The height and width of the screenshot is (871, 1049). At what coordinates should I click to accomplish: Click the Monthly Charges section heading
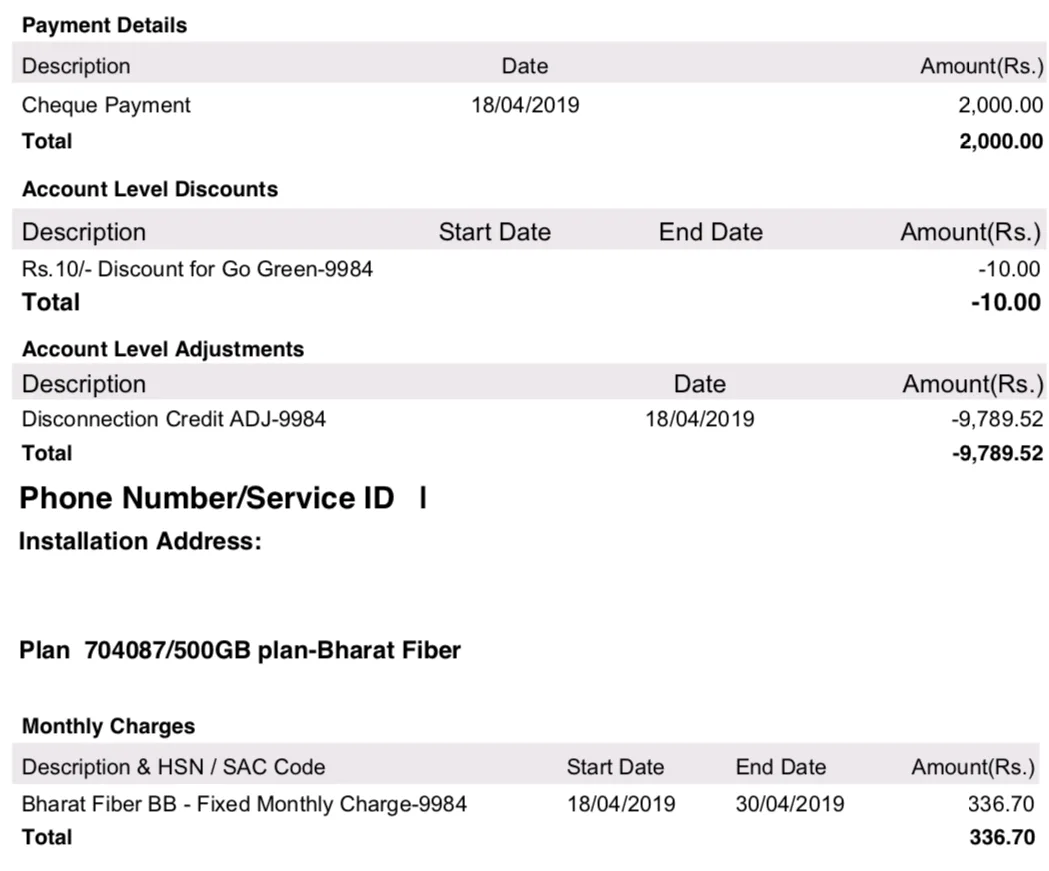(108, 726)
